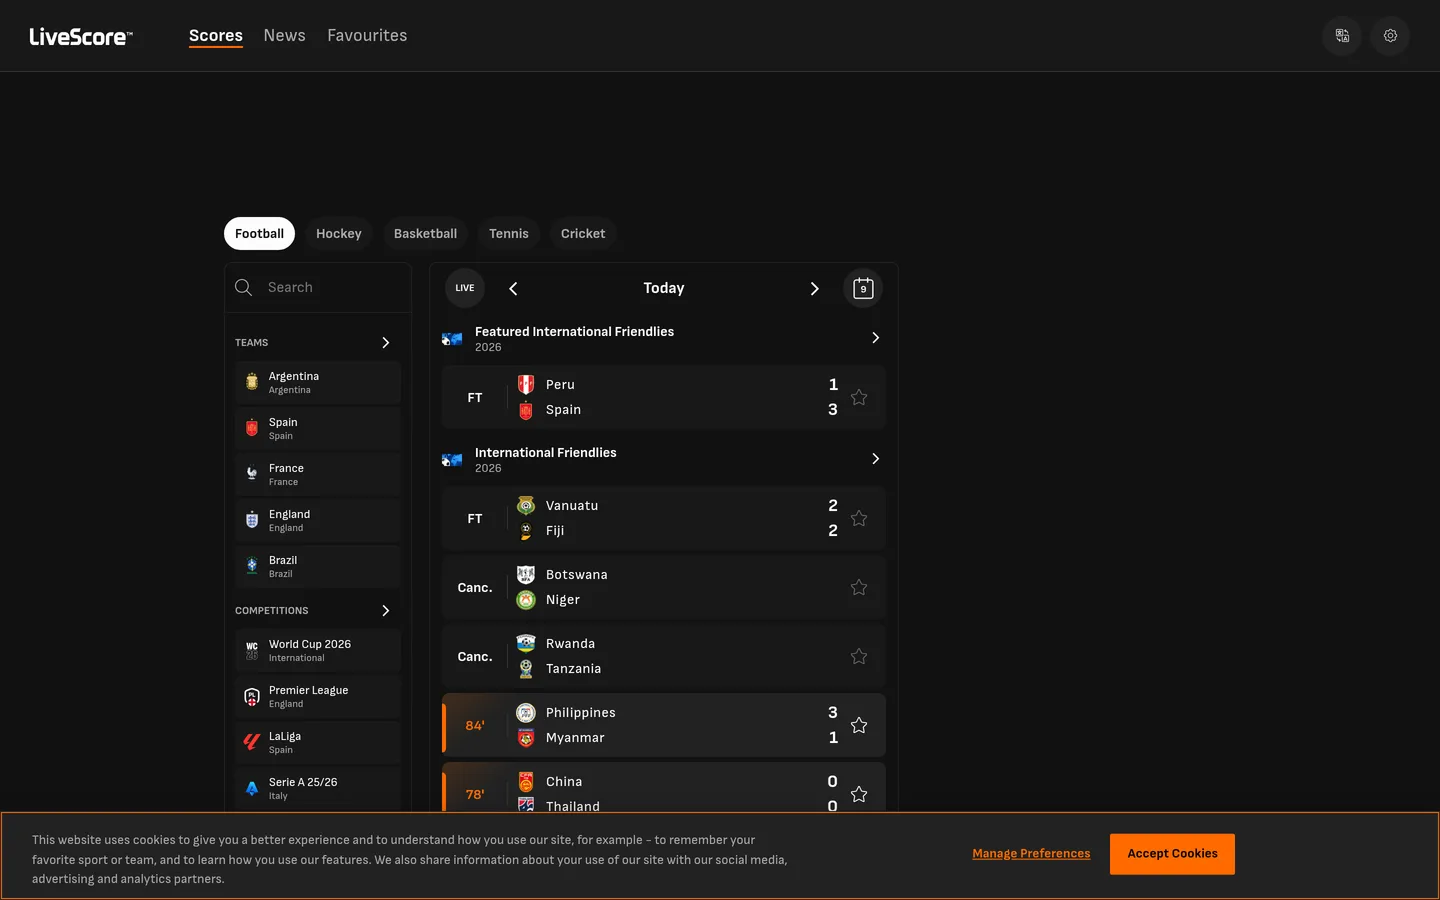Open the News tab
This screenshot has width=1440, height=900.
pyautogui.click(x=285, y=36)
